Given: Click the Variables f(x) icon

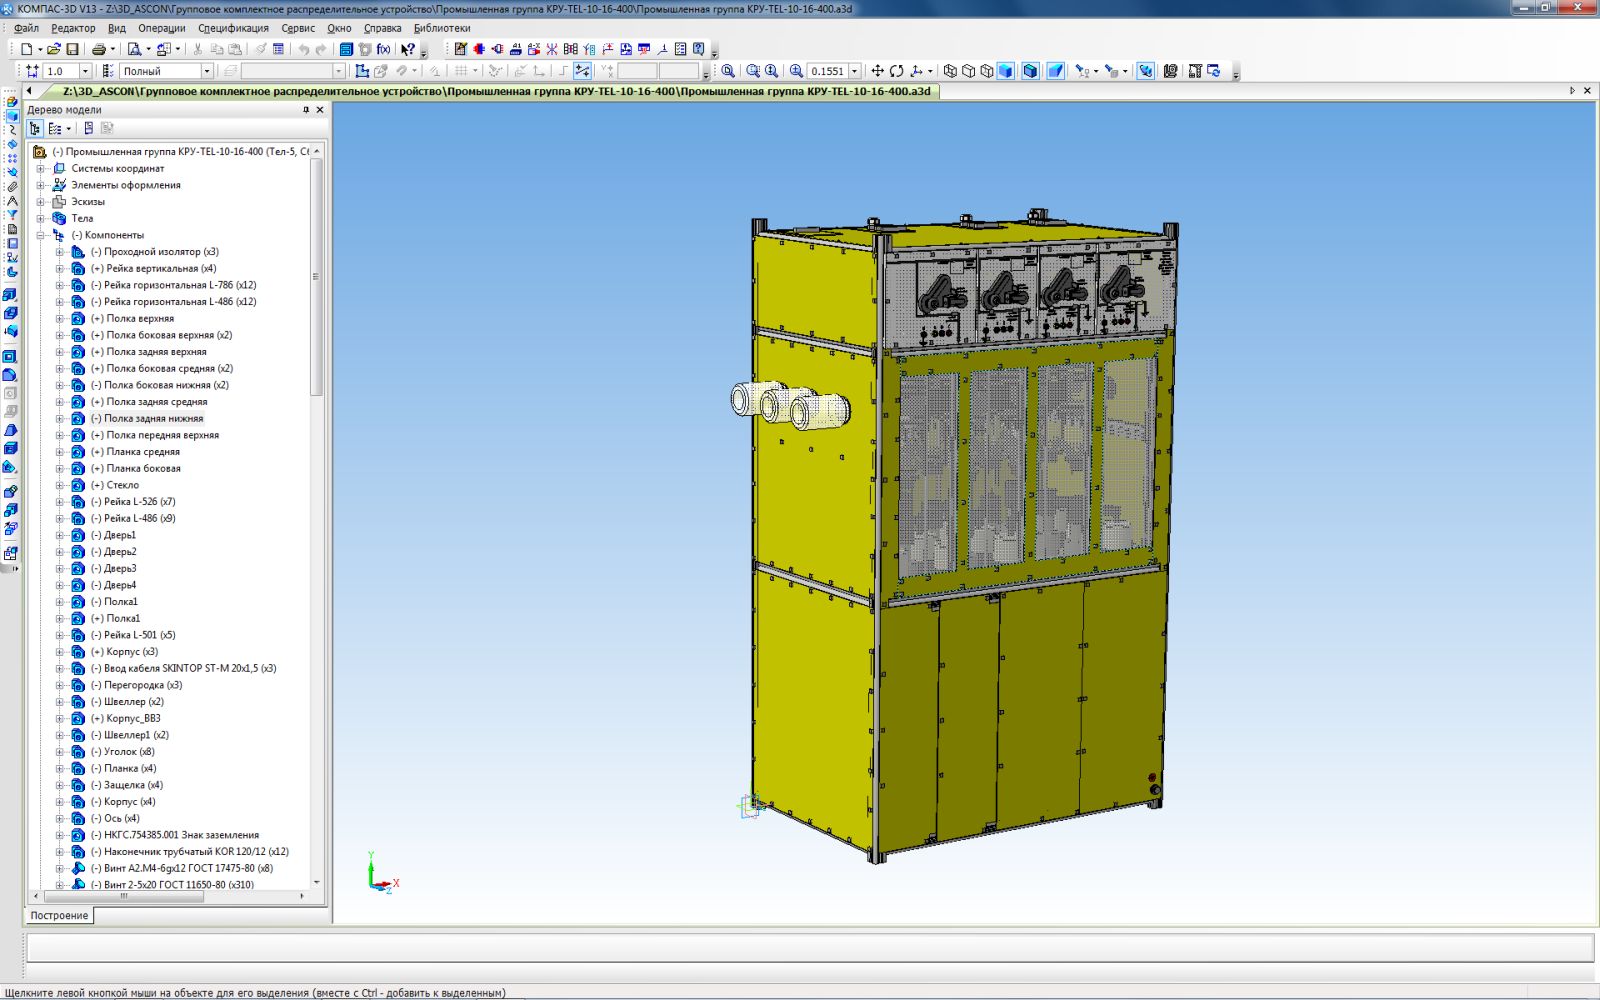Looking at the screenshot, I should [383, 49].
